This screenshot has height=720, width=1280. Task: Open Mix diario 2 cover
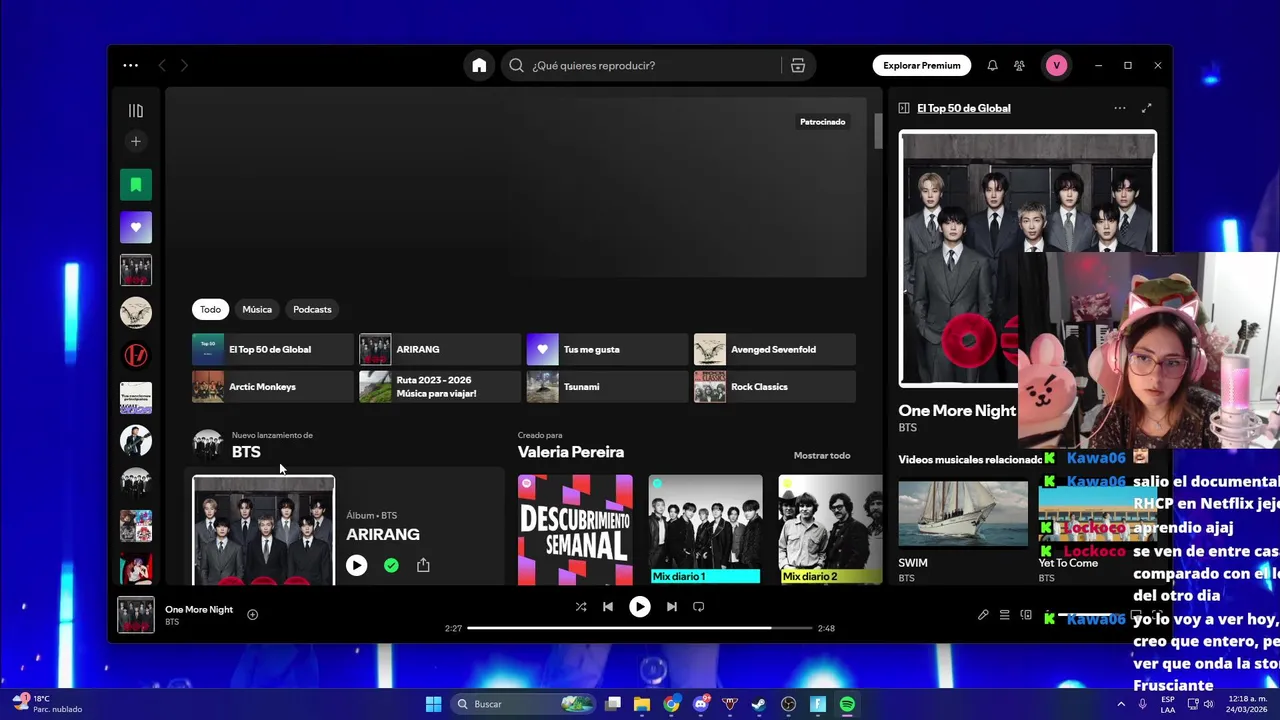point(830,529)
